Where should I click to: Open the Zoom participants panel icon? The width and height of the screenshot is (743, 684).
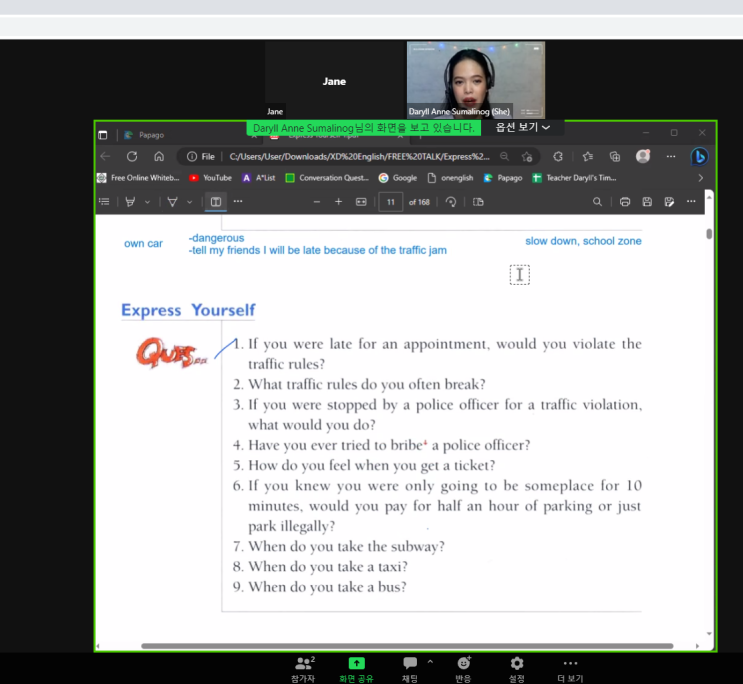(305, 663)
